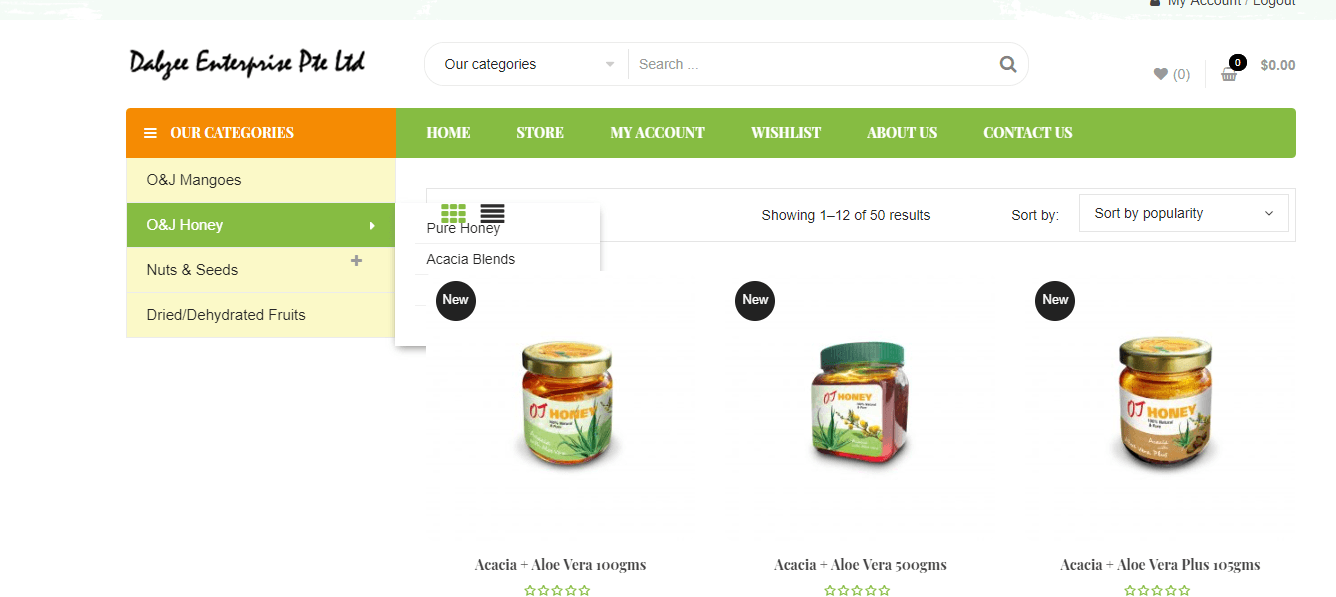1336x597 pixels.
Task: Open Acacia + Aloe Vera 500gms product title
Action: pyautogui.click(x=860, y=565)
